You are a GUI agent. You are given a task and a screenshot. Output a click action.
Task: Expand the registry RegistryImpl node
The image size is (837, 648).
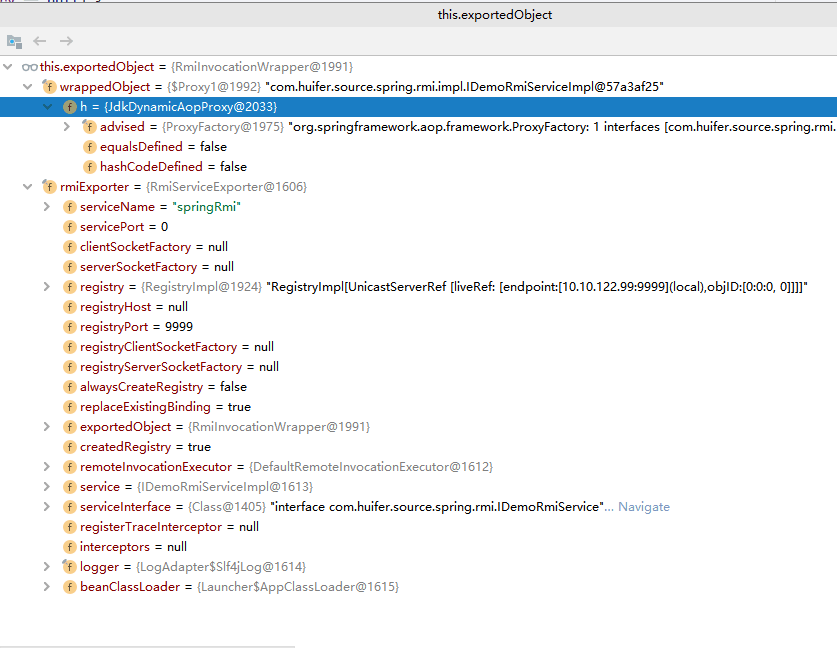point(47,287)
